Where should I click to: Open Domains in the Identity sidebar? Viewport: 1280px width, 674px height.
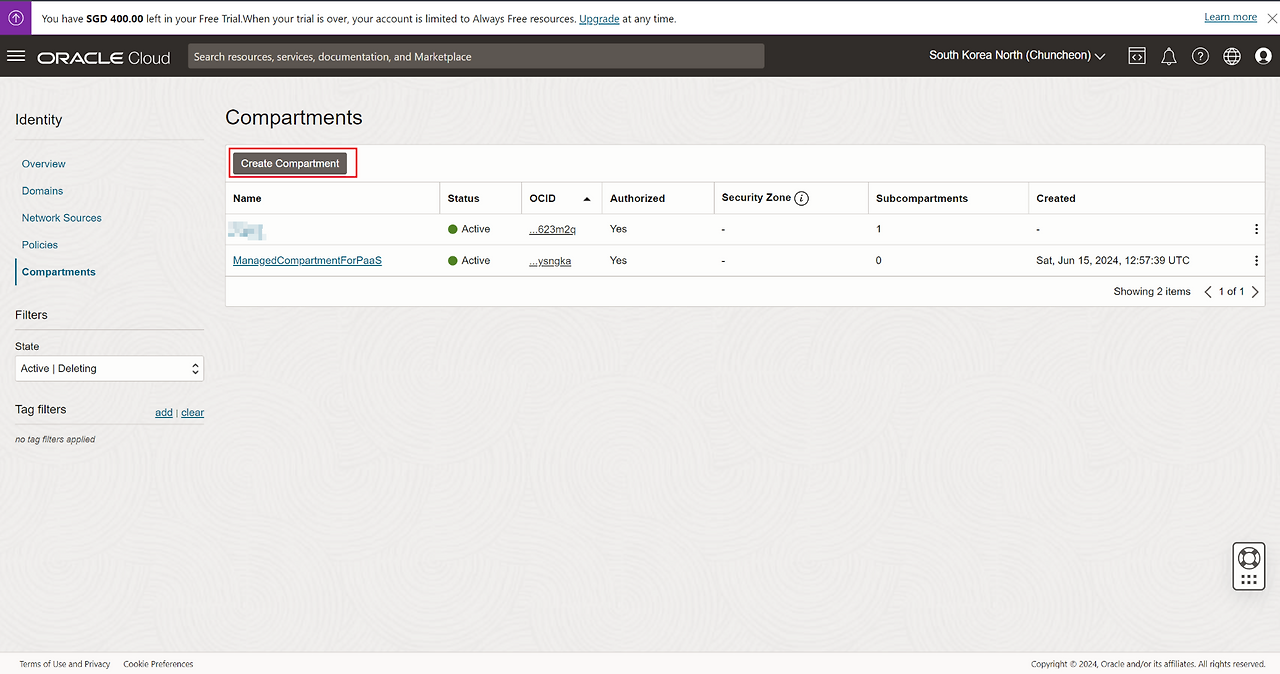pos(42,191)
